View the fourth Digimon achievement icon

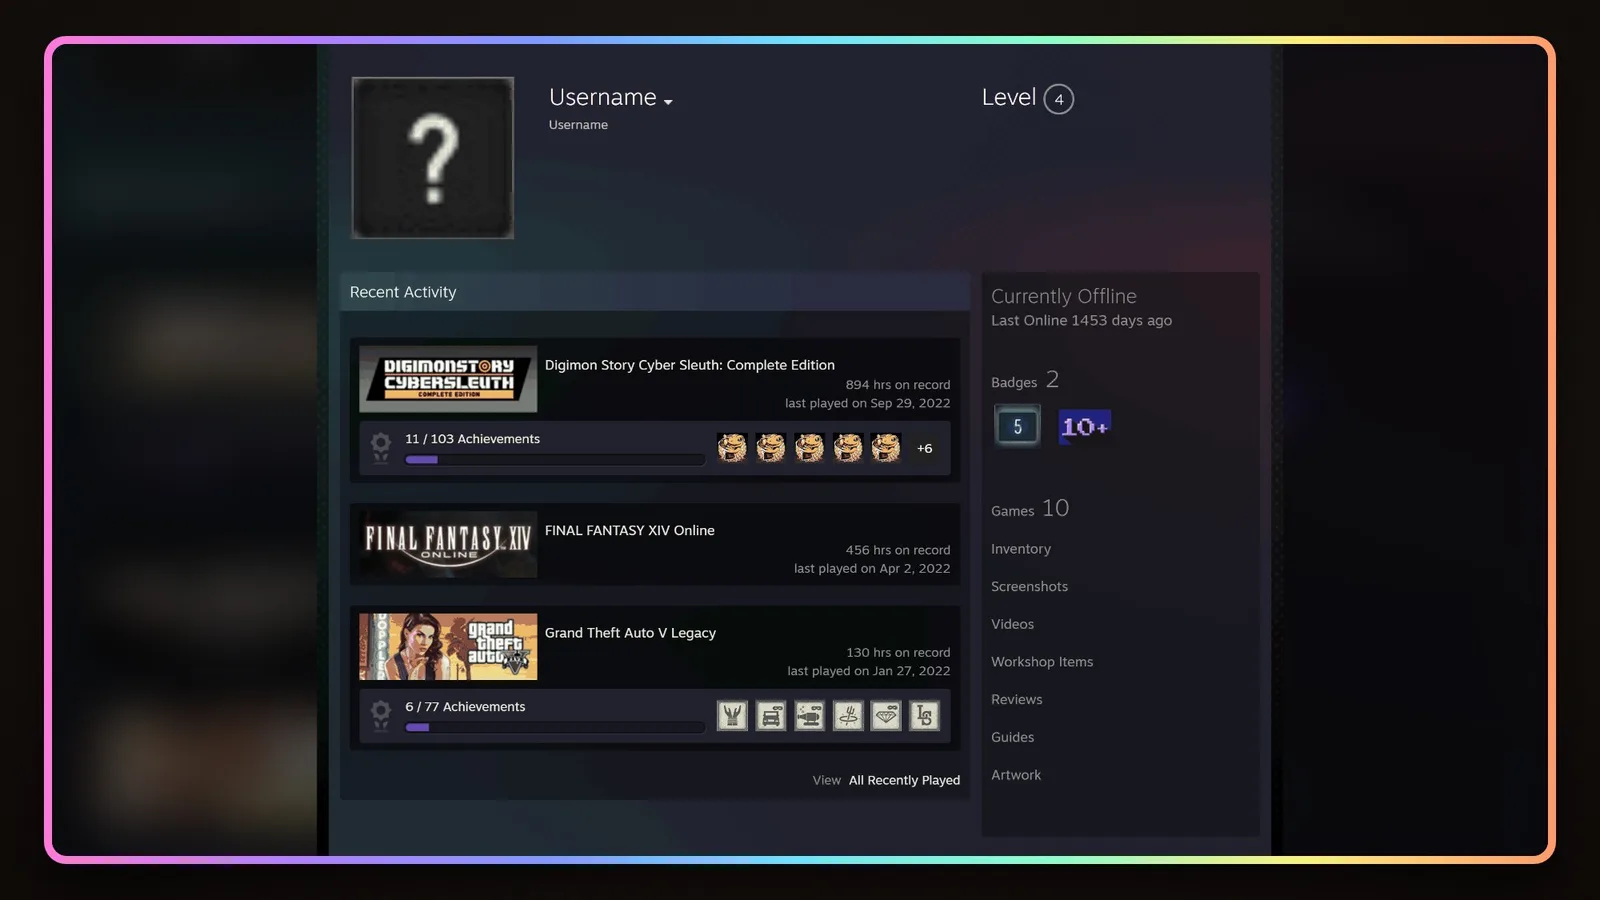pyautogui.click(x=848, y=447)
